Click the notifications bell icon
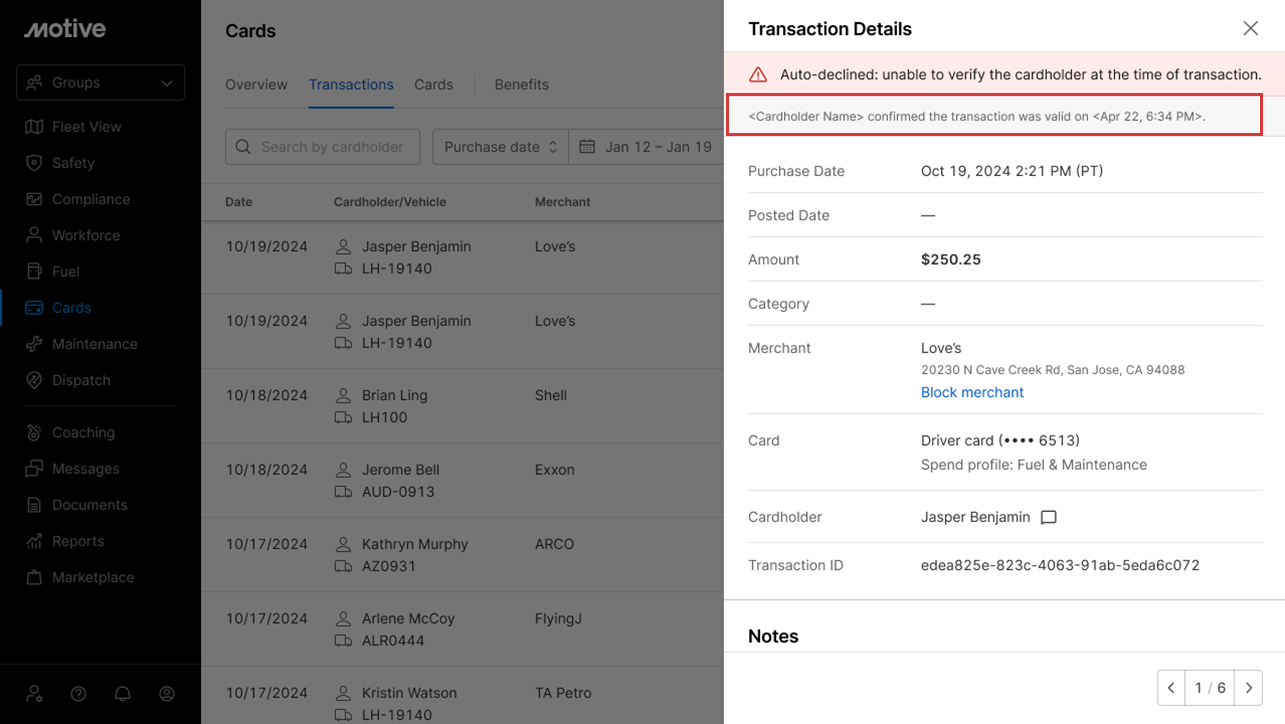 (123, 693)
